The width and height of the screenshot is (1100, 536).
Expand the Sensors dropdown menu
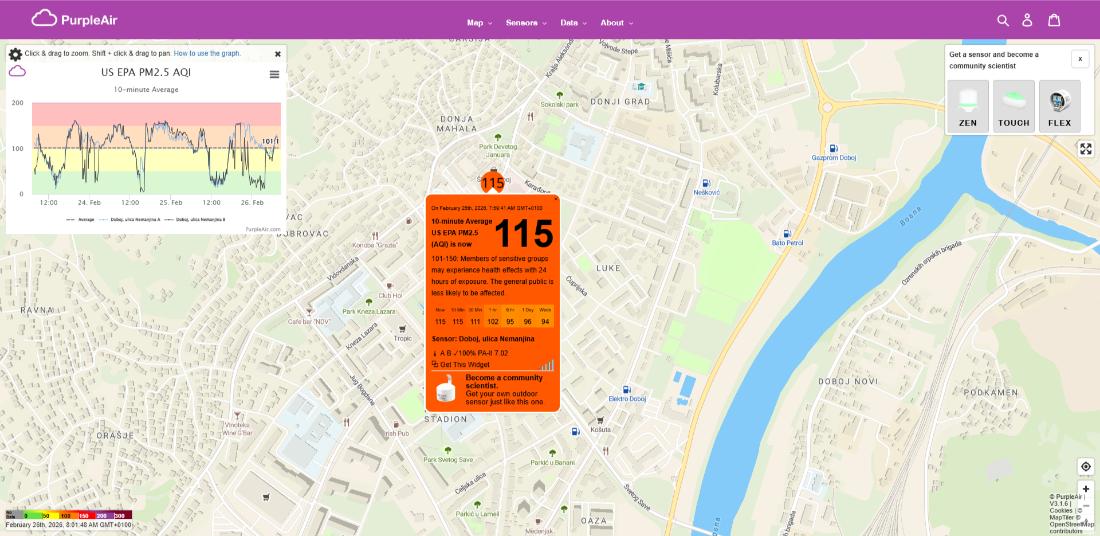(526, 23)
